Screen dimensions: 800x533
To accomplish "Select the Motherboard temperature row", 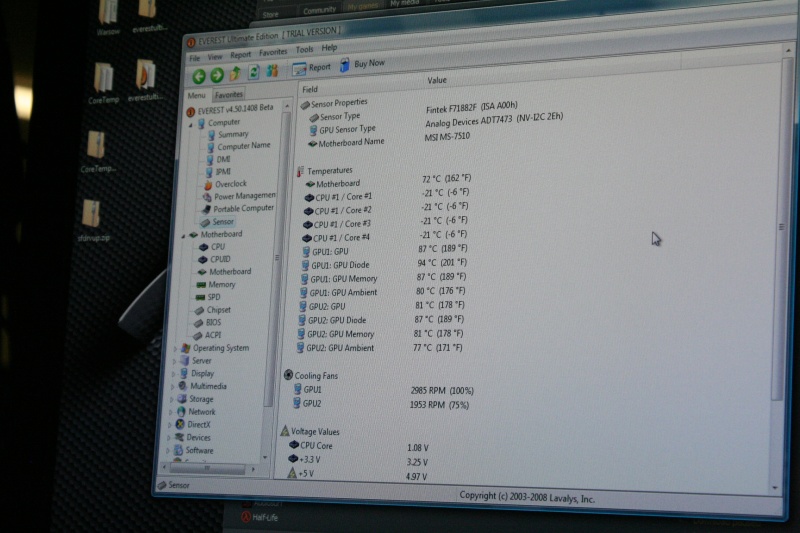I will [x=388, y=181].
